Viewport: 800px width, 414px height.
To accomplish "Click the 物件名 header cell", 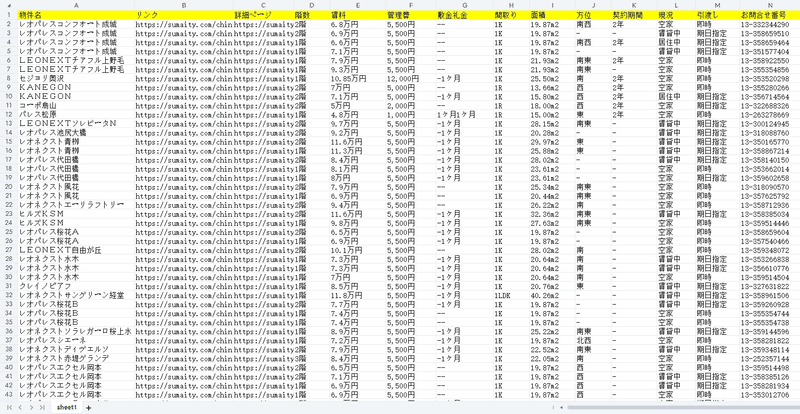I will (76, 15).
